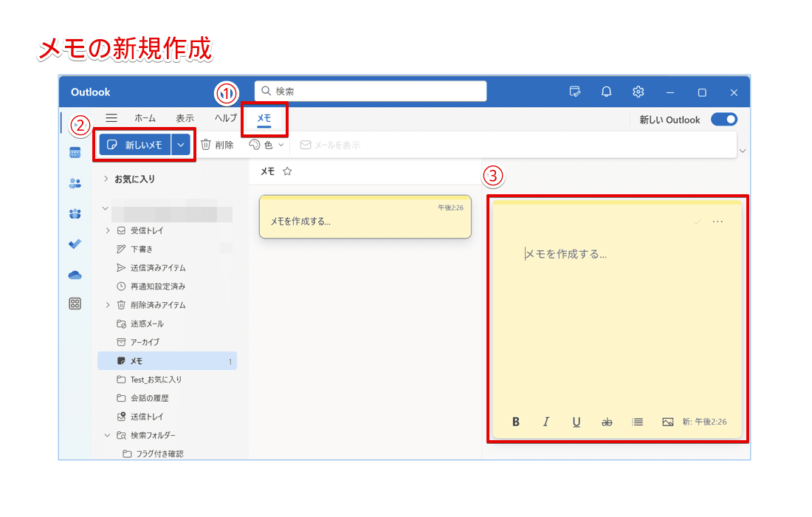This screenshot has width=812, height=517.
Task: Apply underline formatting in the memo
Action: click(x=576, y=422)
